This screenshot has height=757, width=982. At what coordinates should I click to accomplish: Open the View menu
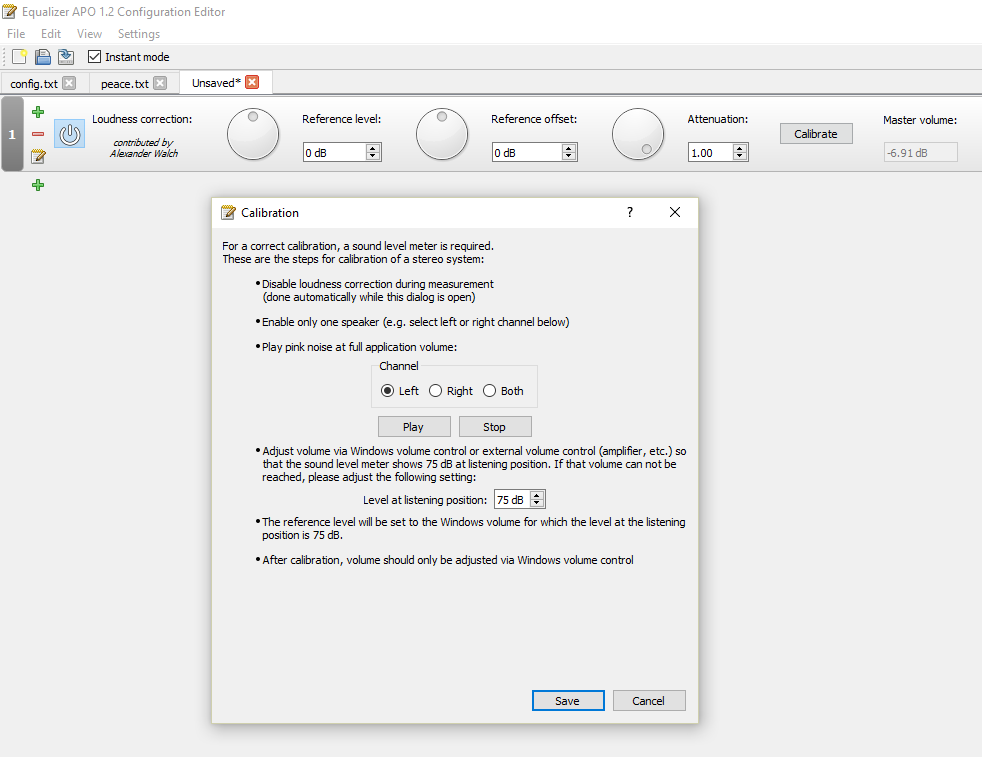pyautogui.click(x=89, y=34)
